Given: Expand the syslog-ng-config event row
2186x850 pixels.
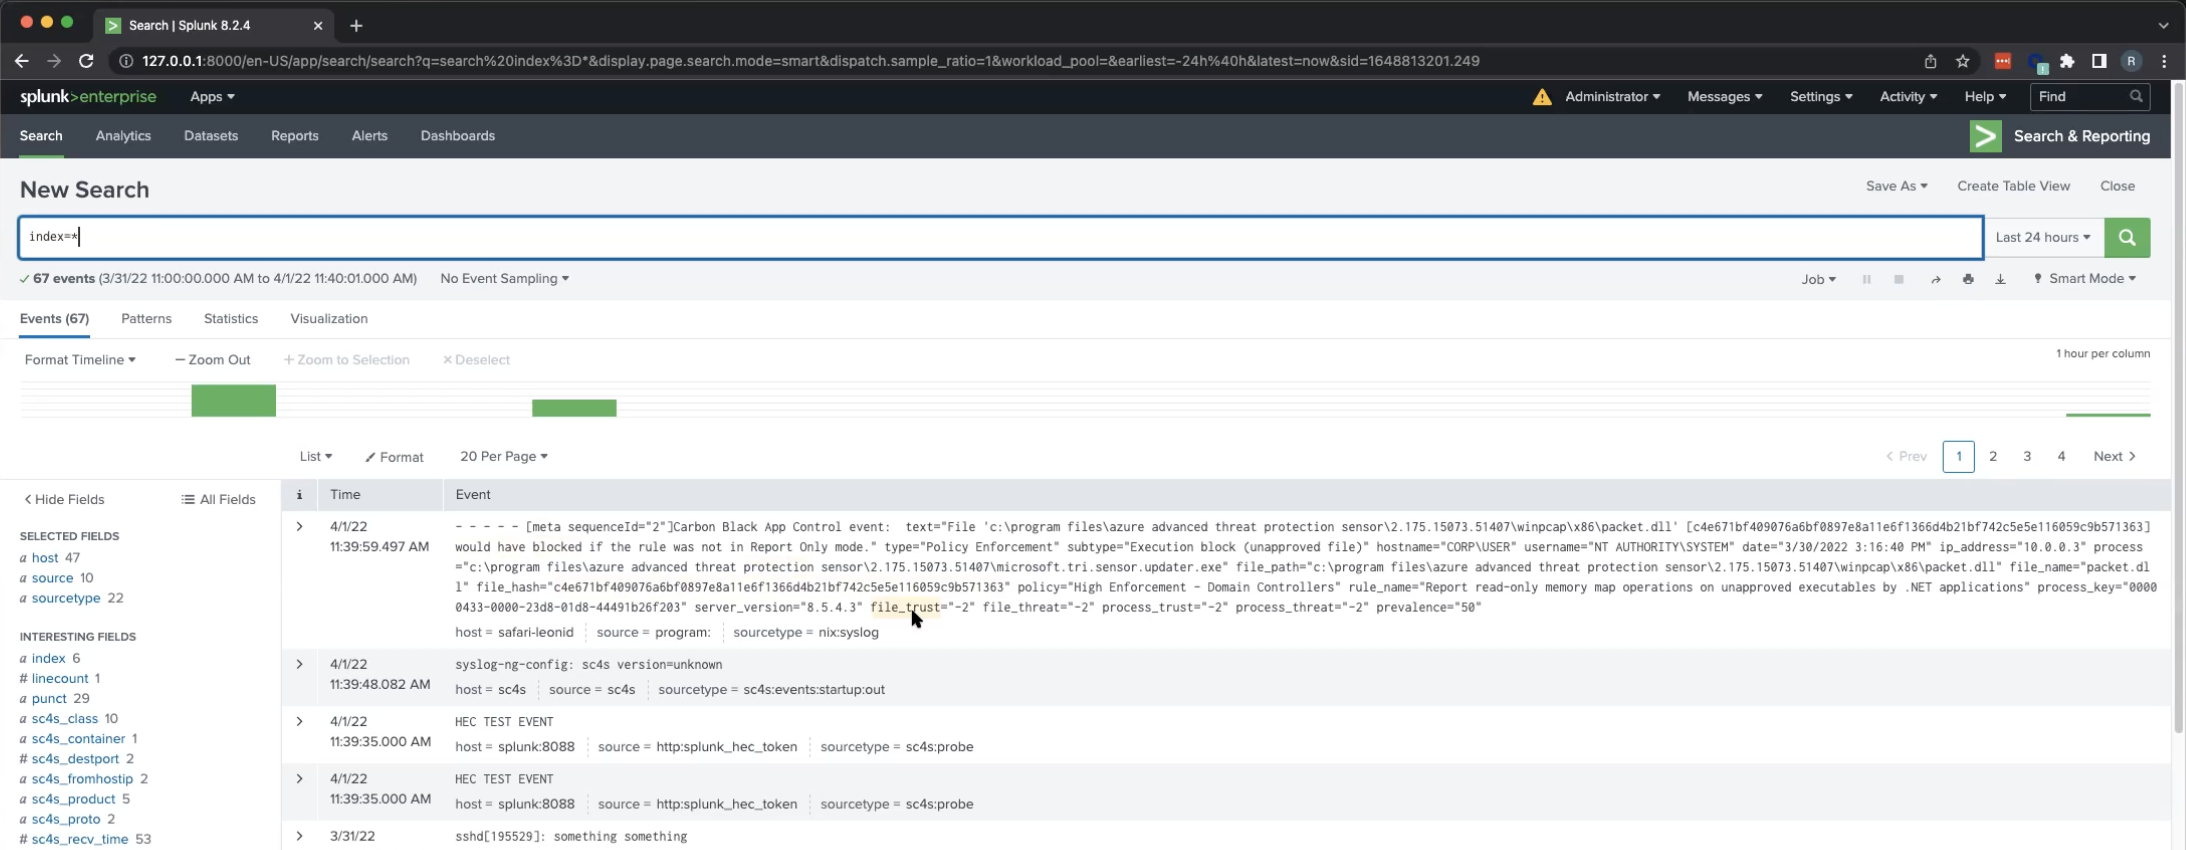Looking at the screenshot, I should click(299, 665).
